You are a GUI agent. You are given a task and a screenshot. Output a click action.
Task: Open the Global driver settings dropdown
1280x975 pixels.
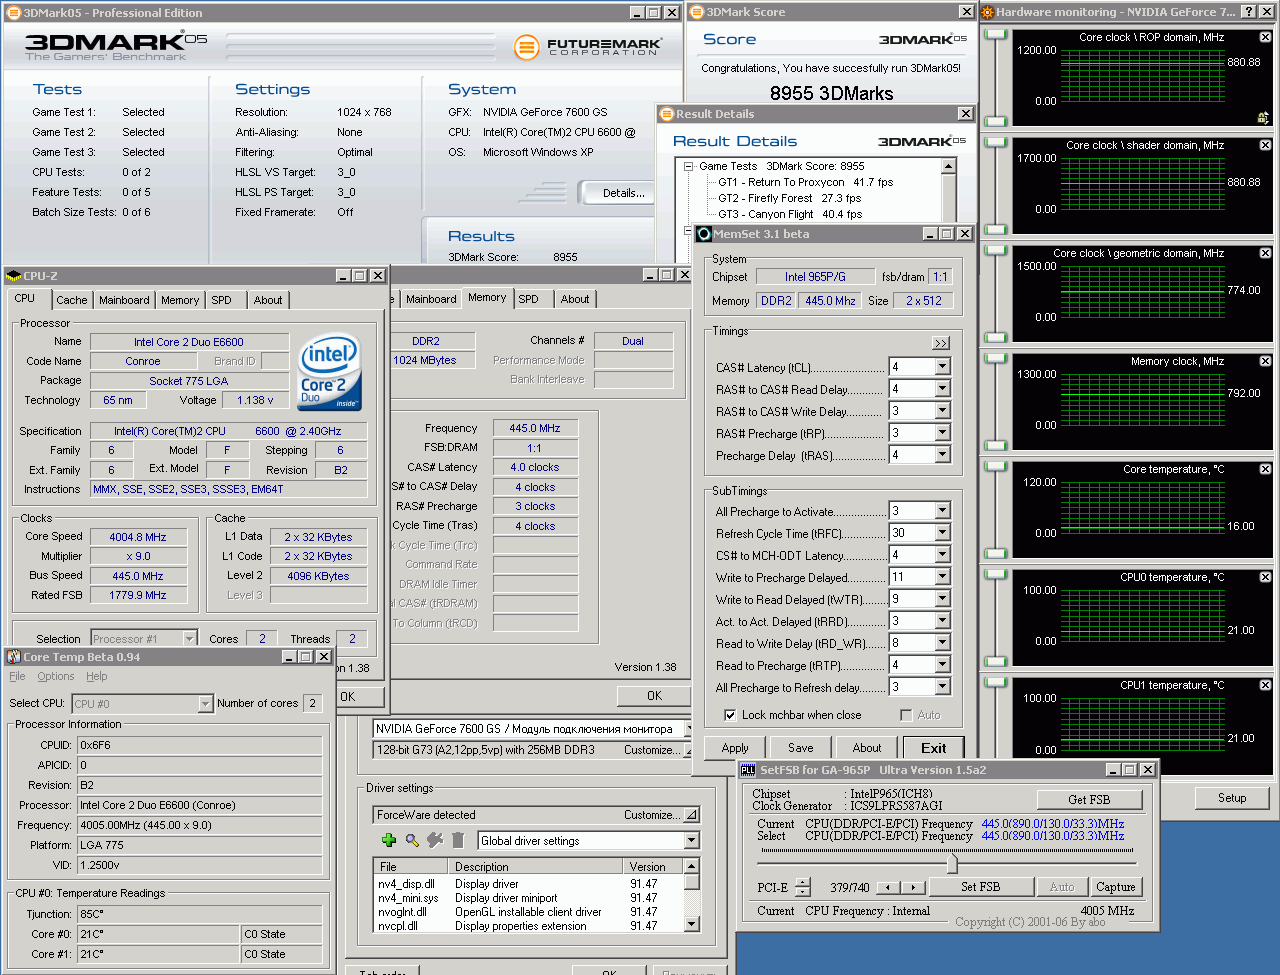(691, 841)
